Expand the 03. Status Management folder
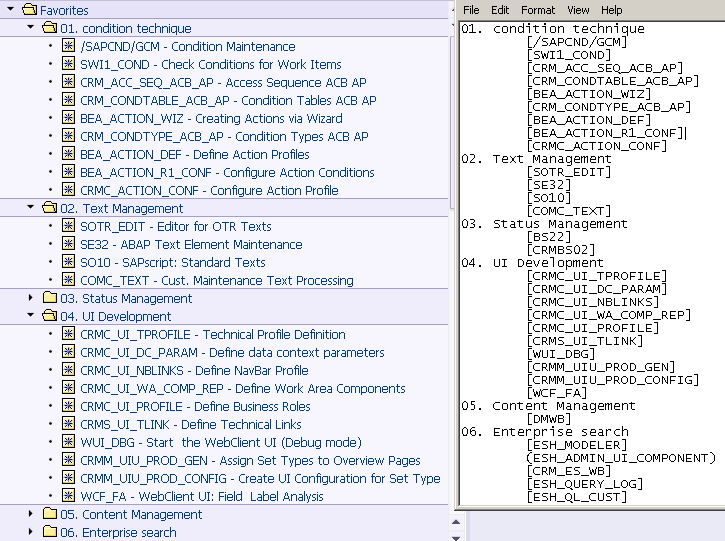 click(x=31, y=298)
